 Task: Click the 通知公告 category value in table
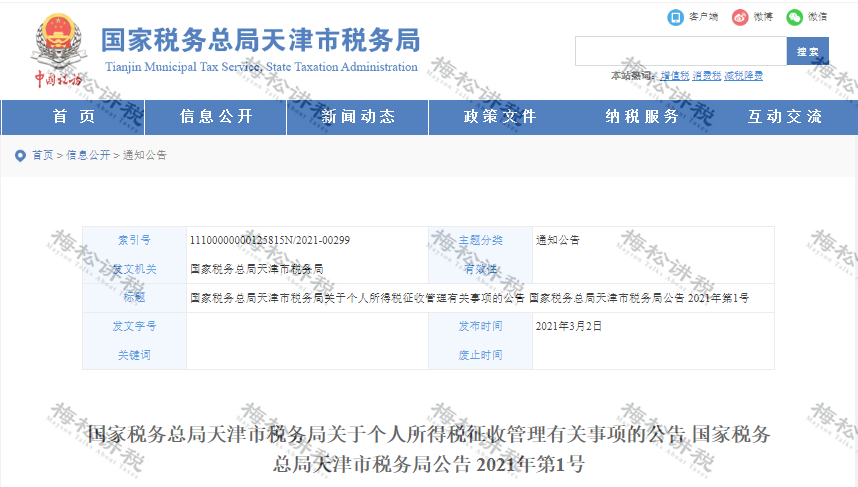558,240
